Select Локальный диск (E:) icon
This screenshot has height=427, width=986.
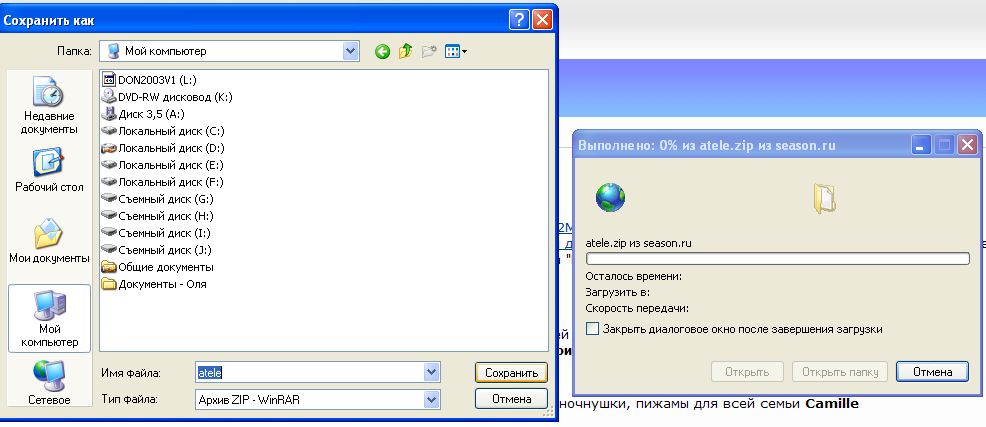point(109,165)
